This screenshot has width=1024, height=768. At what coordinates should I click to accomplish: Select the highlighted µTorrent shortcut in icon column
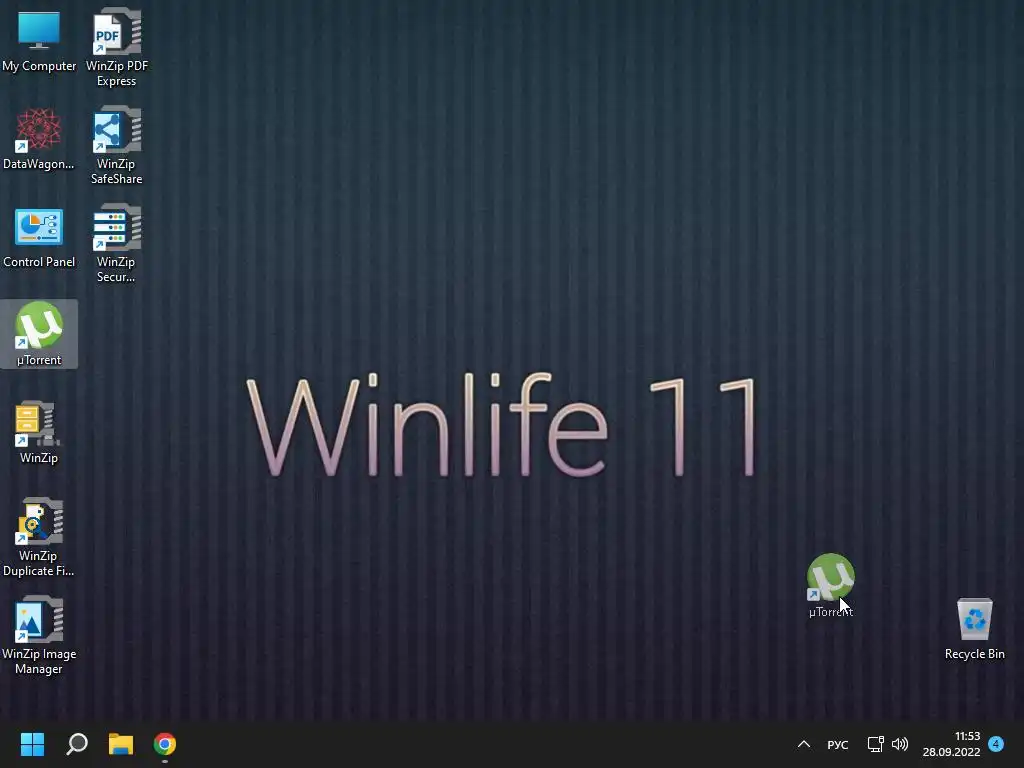pyautogui.click(x=39, y=334)
